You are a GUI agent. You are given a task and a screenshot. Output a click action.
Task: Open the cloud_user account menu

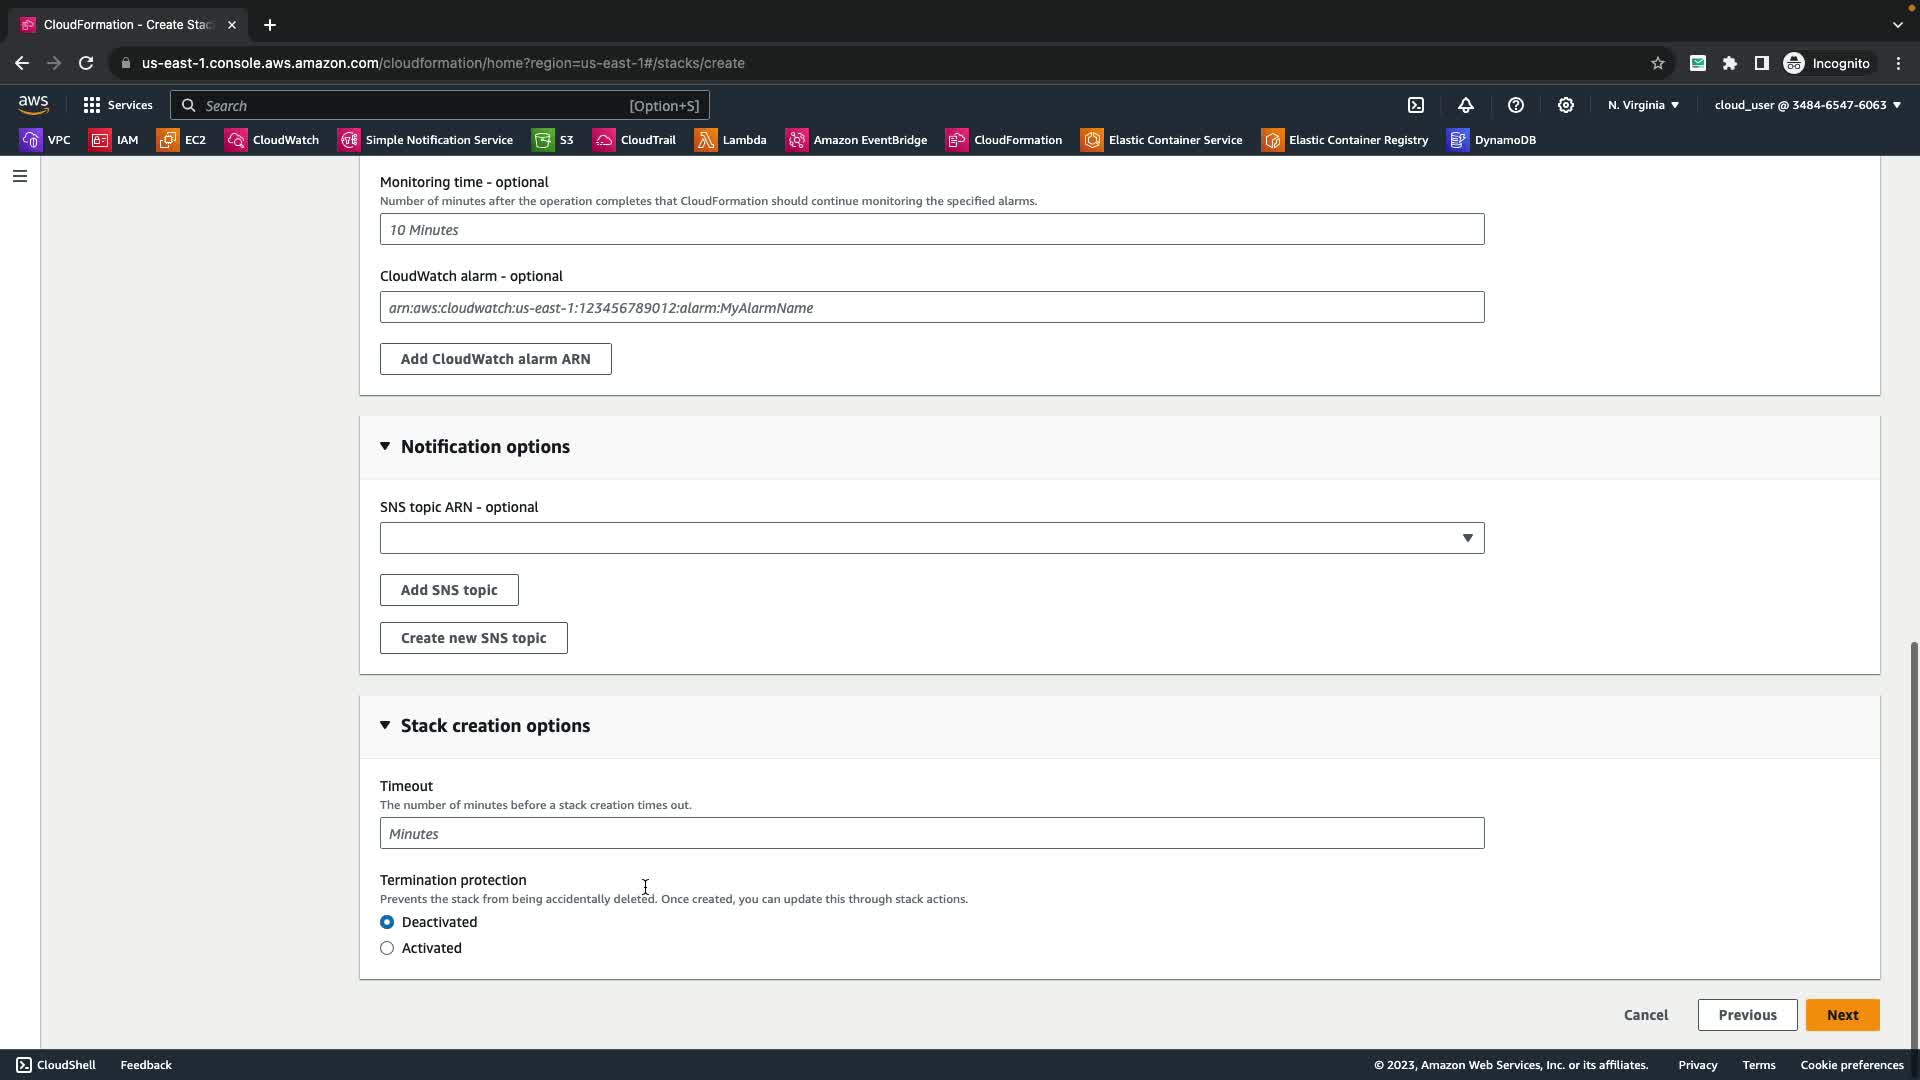tap(1807, 105)
